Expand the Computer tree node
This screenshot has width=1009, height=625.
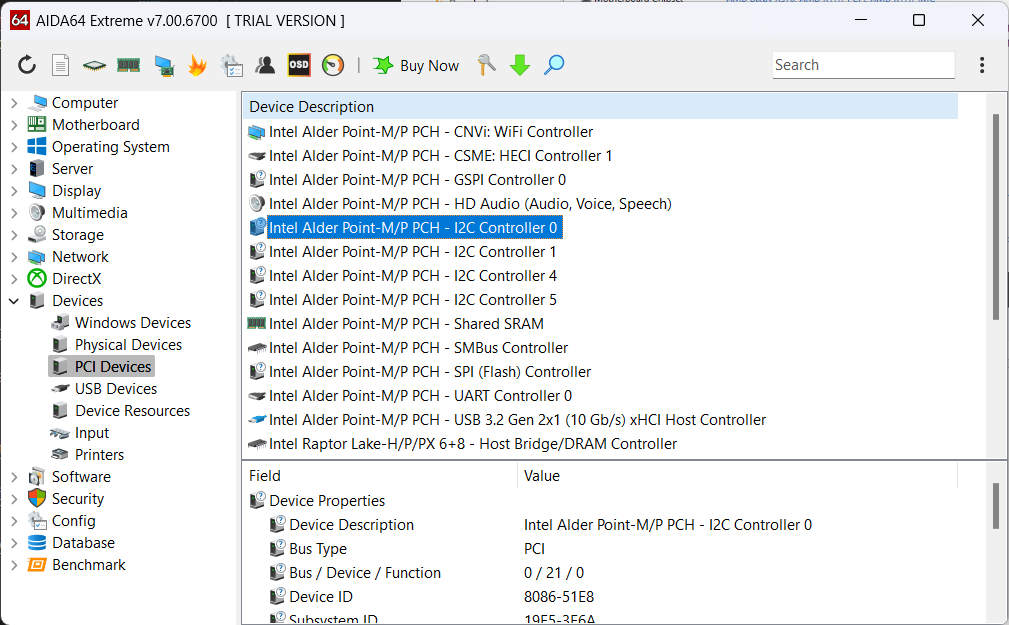point(14,103)
